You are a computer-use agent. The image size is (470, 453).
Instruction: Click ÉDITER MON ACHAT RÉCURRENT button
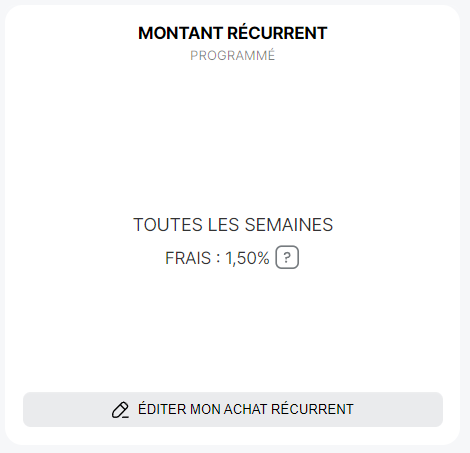click(x=233, y=409)
